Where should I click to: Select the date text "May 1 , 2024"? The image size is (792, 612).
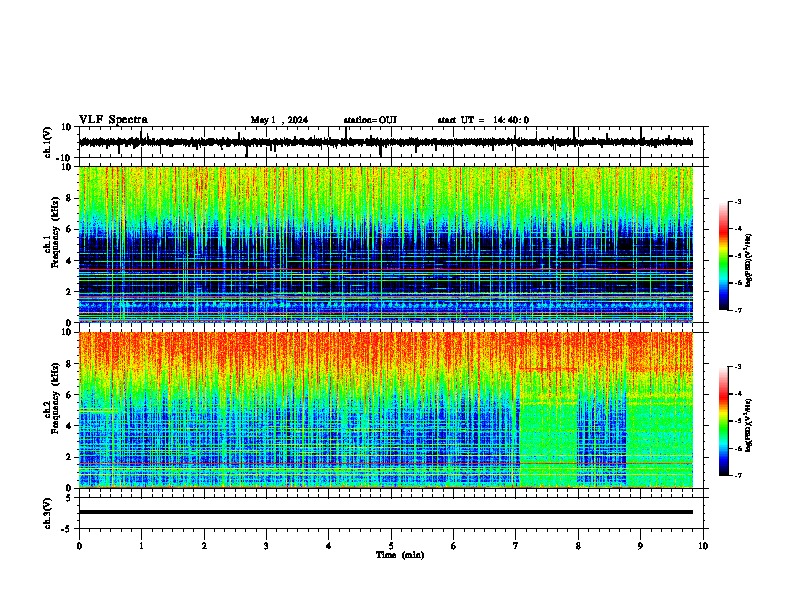pos(279,120)
